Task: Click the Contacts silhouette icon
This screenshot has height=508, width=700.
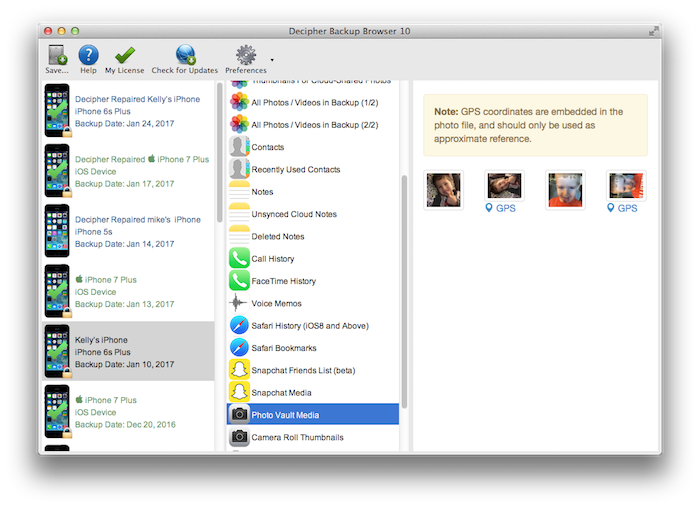Action: (x=239, y=147)
